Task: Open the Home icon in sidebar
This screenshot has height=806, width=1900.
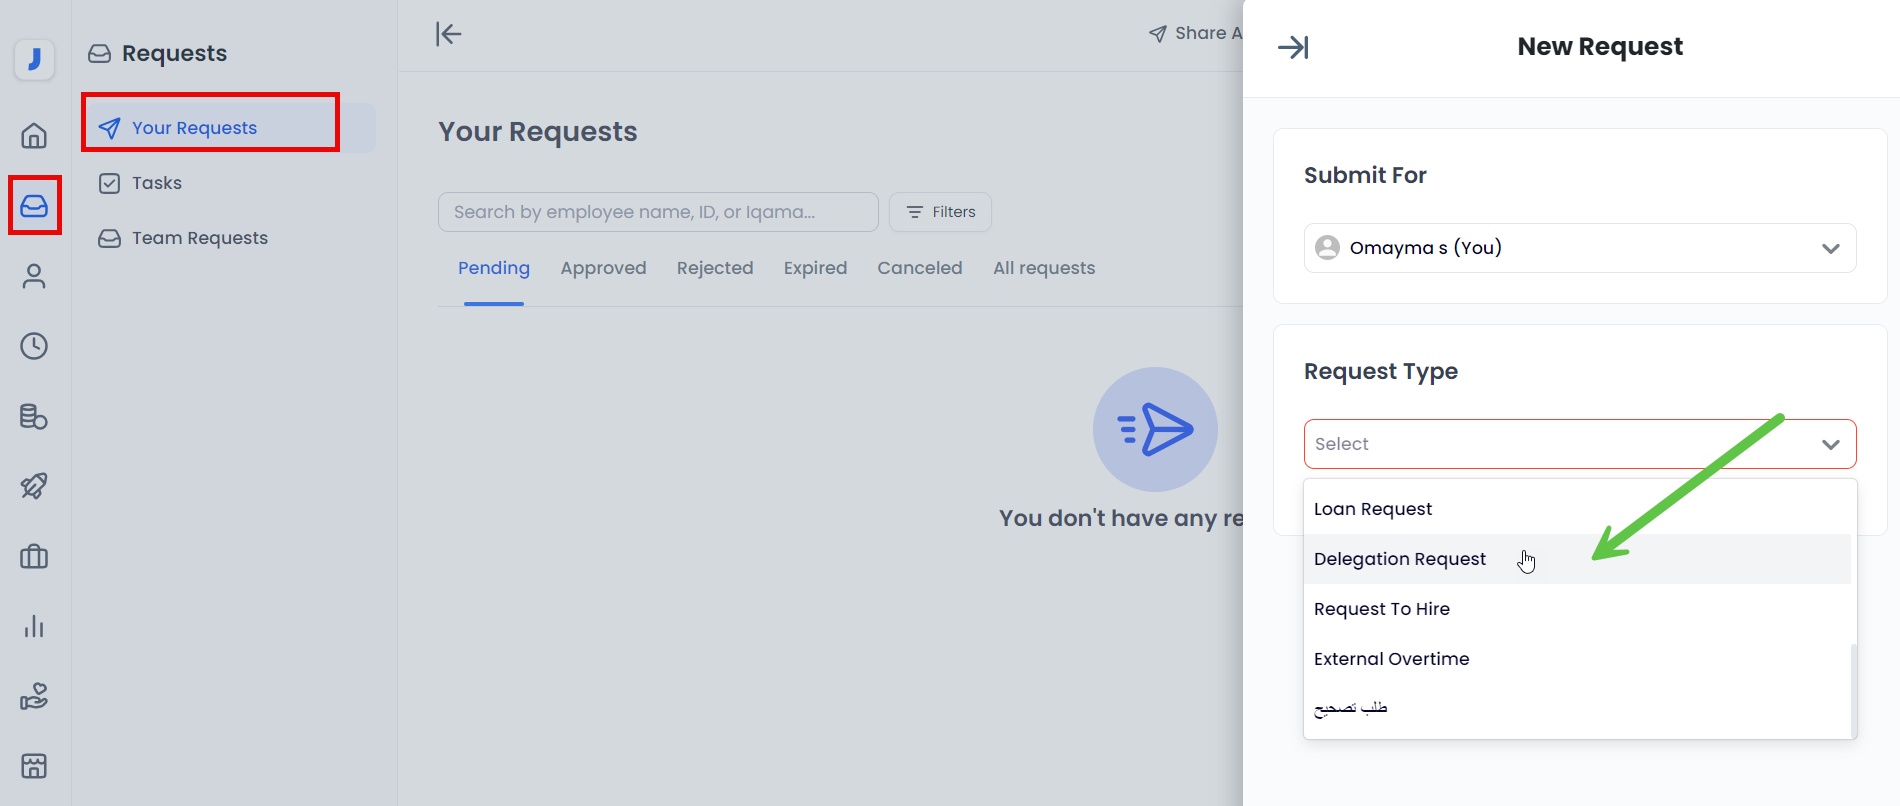Action: click(x=34, y=135)
